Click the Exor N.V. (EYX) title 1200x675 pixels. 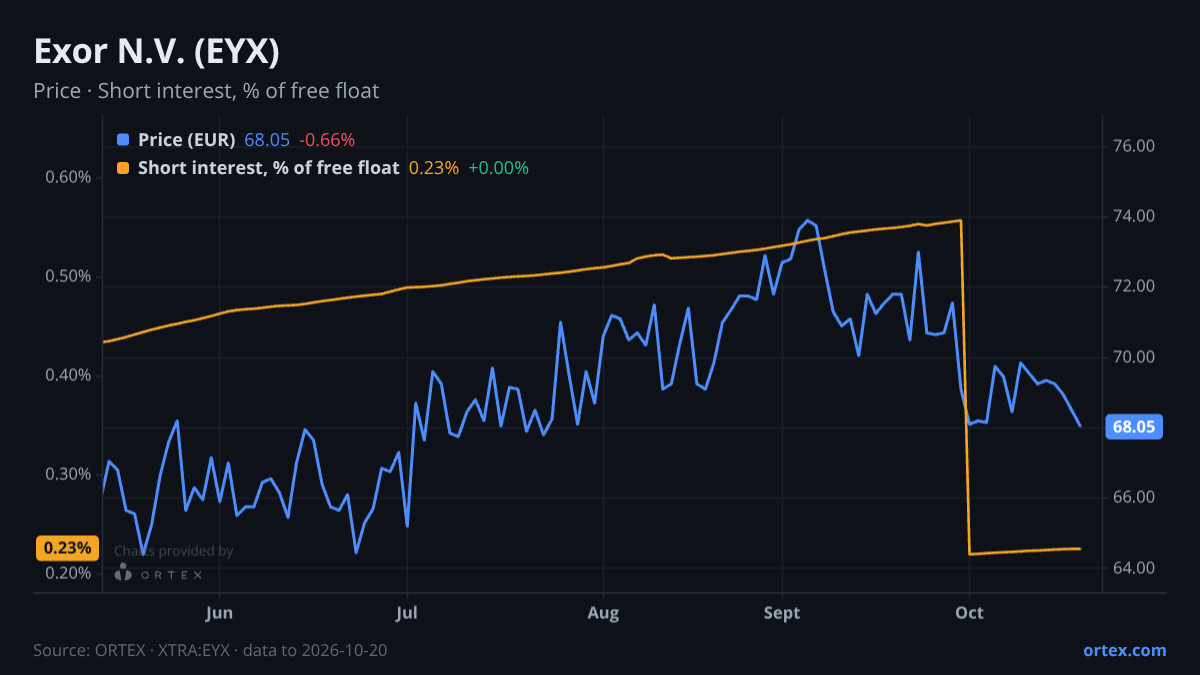[156, 51]
